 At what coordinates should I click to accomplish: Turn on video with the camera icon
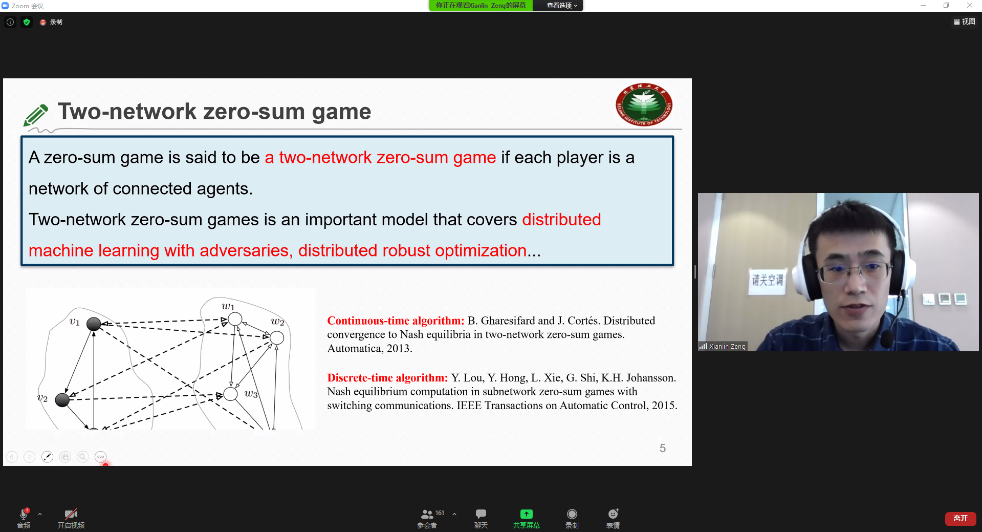pos(70,514)
